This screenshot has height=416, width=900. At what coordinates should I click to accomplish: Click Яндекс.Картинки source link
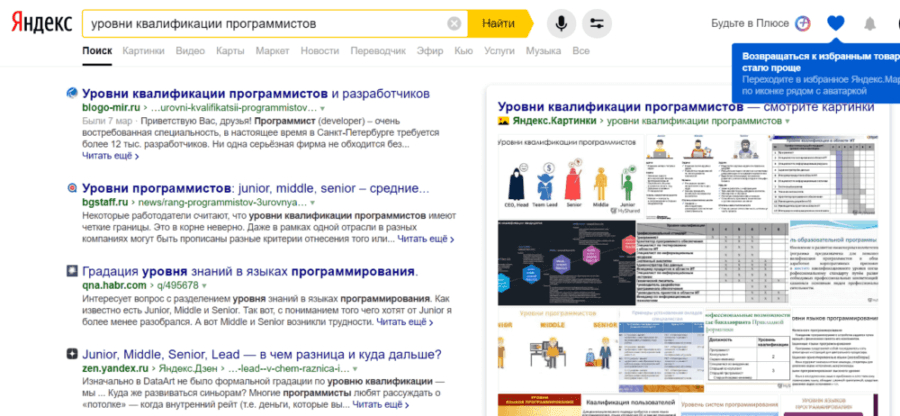pos(554,122)
